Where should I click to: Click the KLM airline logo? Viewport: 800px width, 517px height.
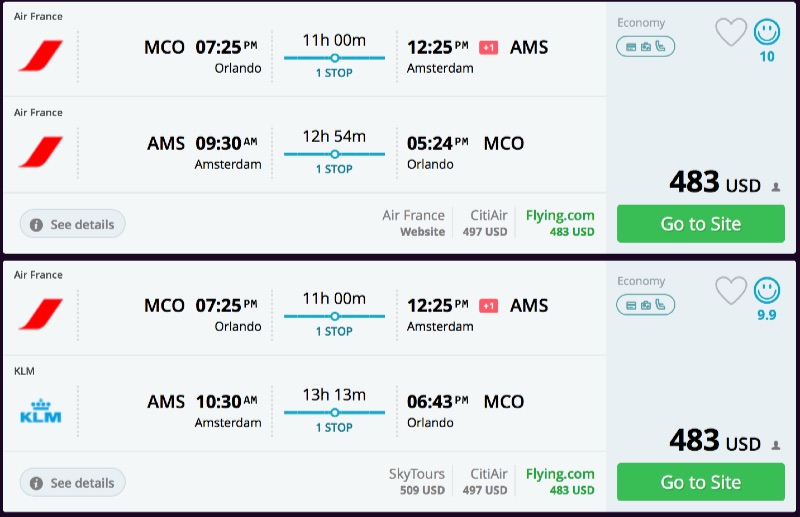click(40, 410)
